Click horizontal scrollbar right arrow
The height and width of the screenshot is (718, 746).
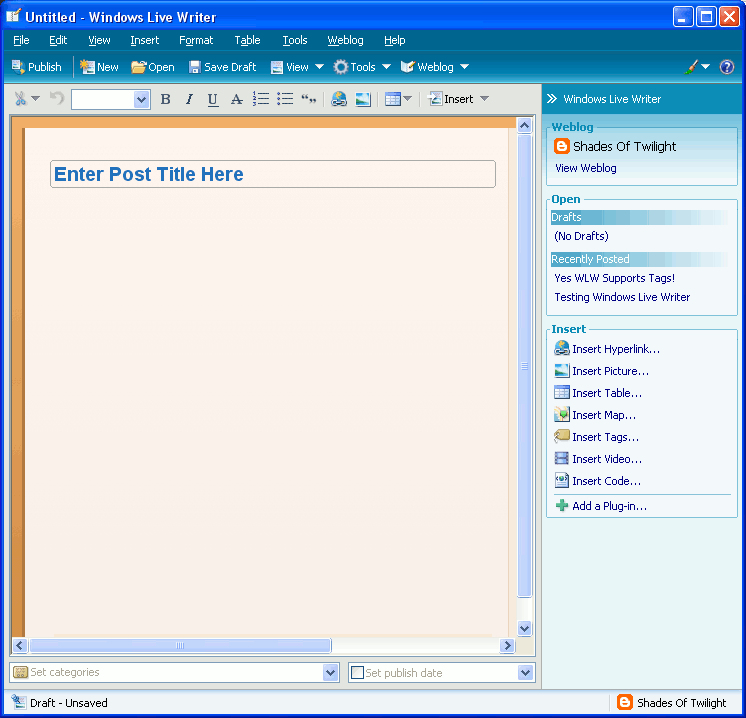[x=507, y=645]
